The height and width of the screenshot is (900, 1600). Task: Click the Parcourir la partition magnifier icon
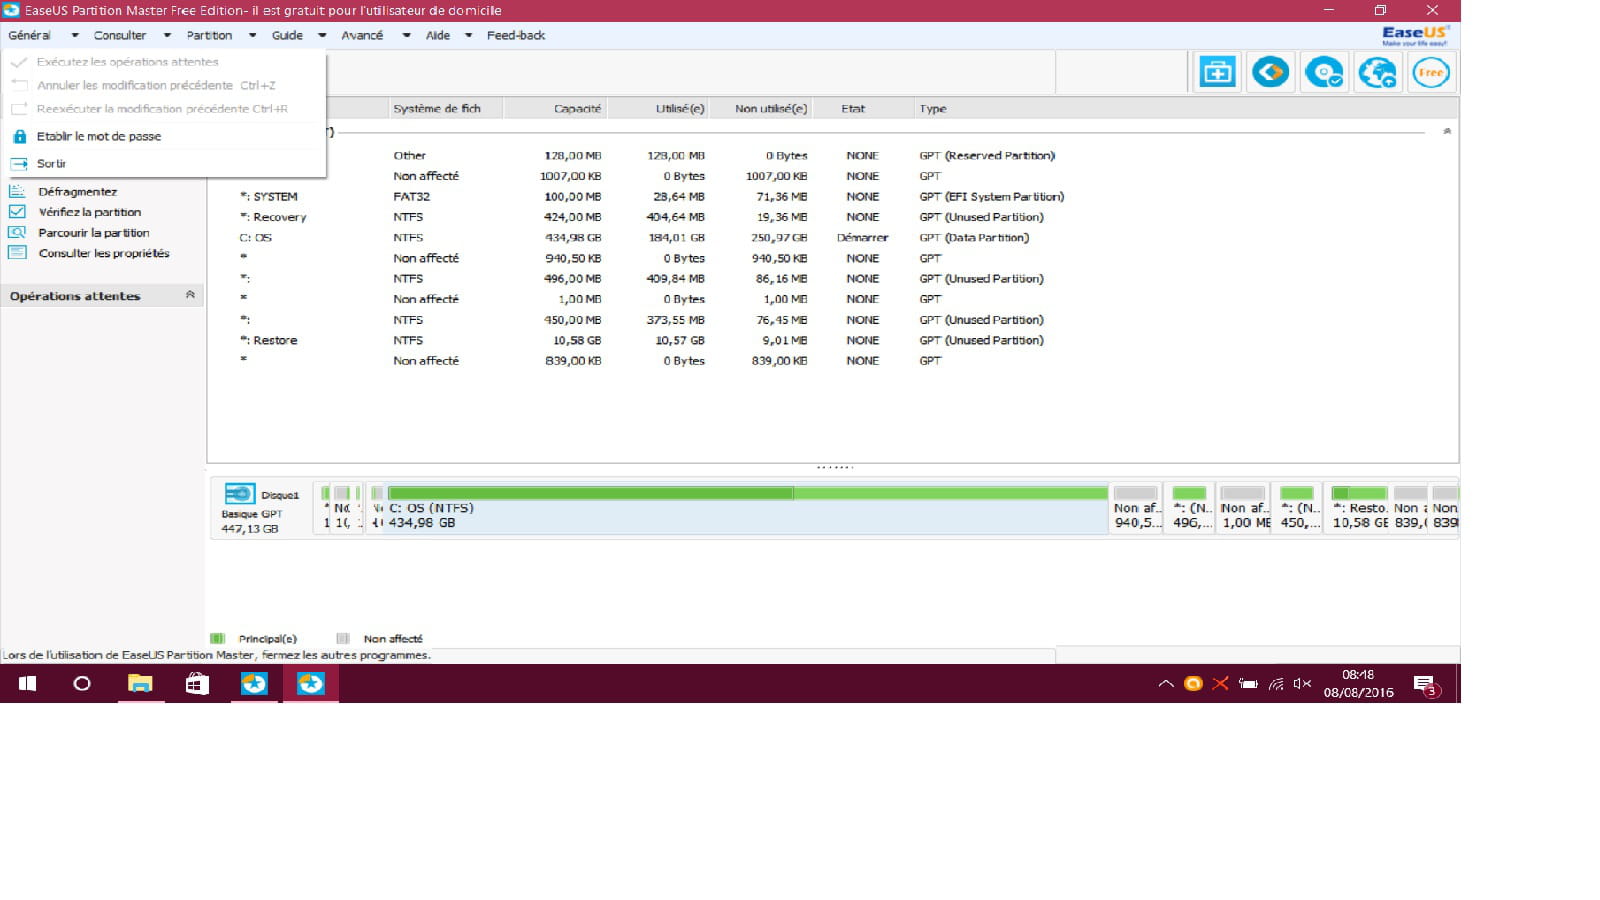pyautogui.click(x=17, y=232)
